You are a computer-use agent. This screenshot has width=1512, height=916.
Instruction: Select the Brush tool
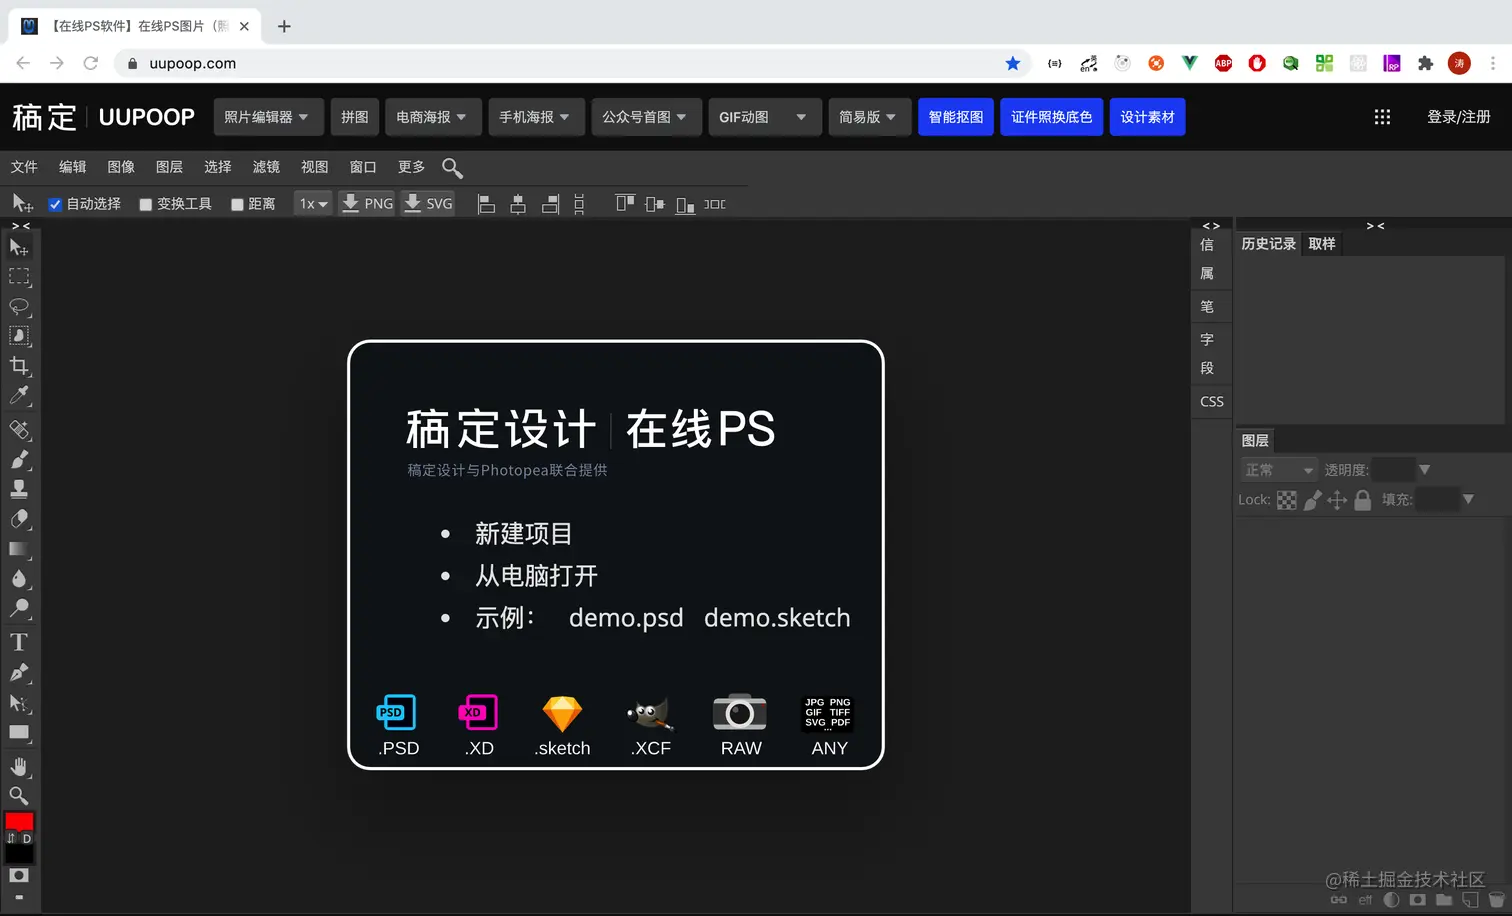pos(19,460)
